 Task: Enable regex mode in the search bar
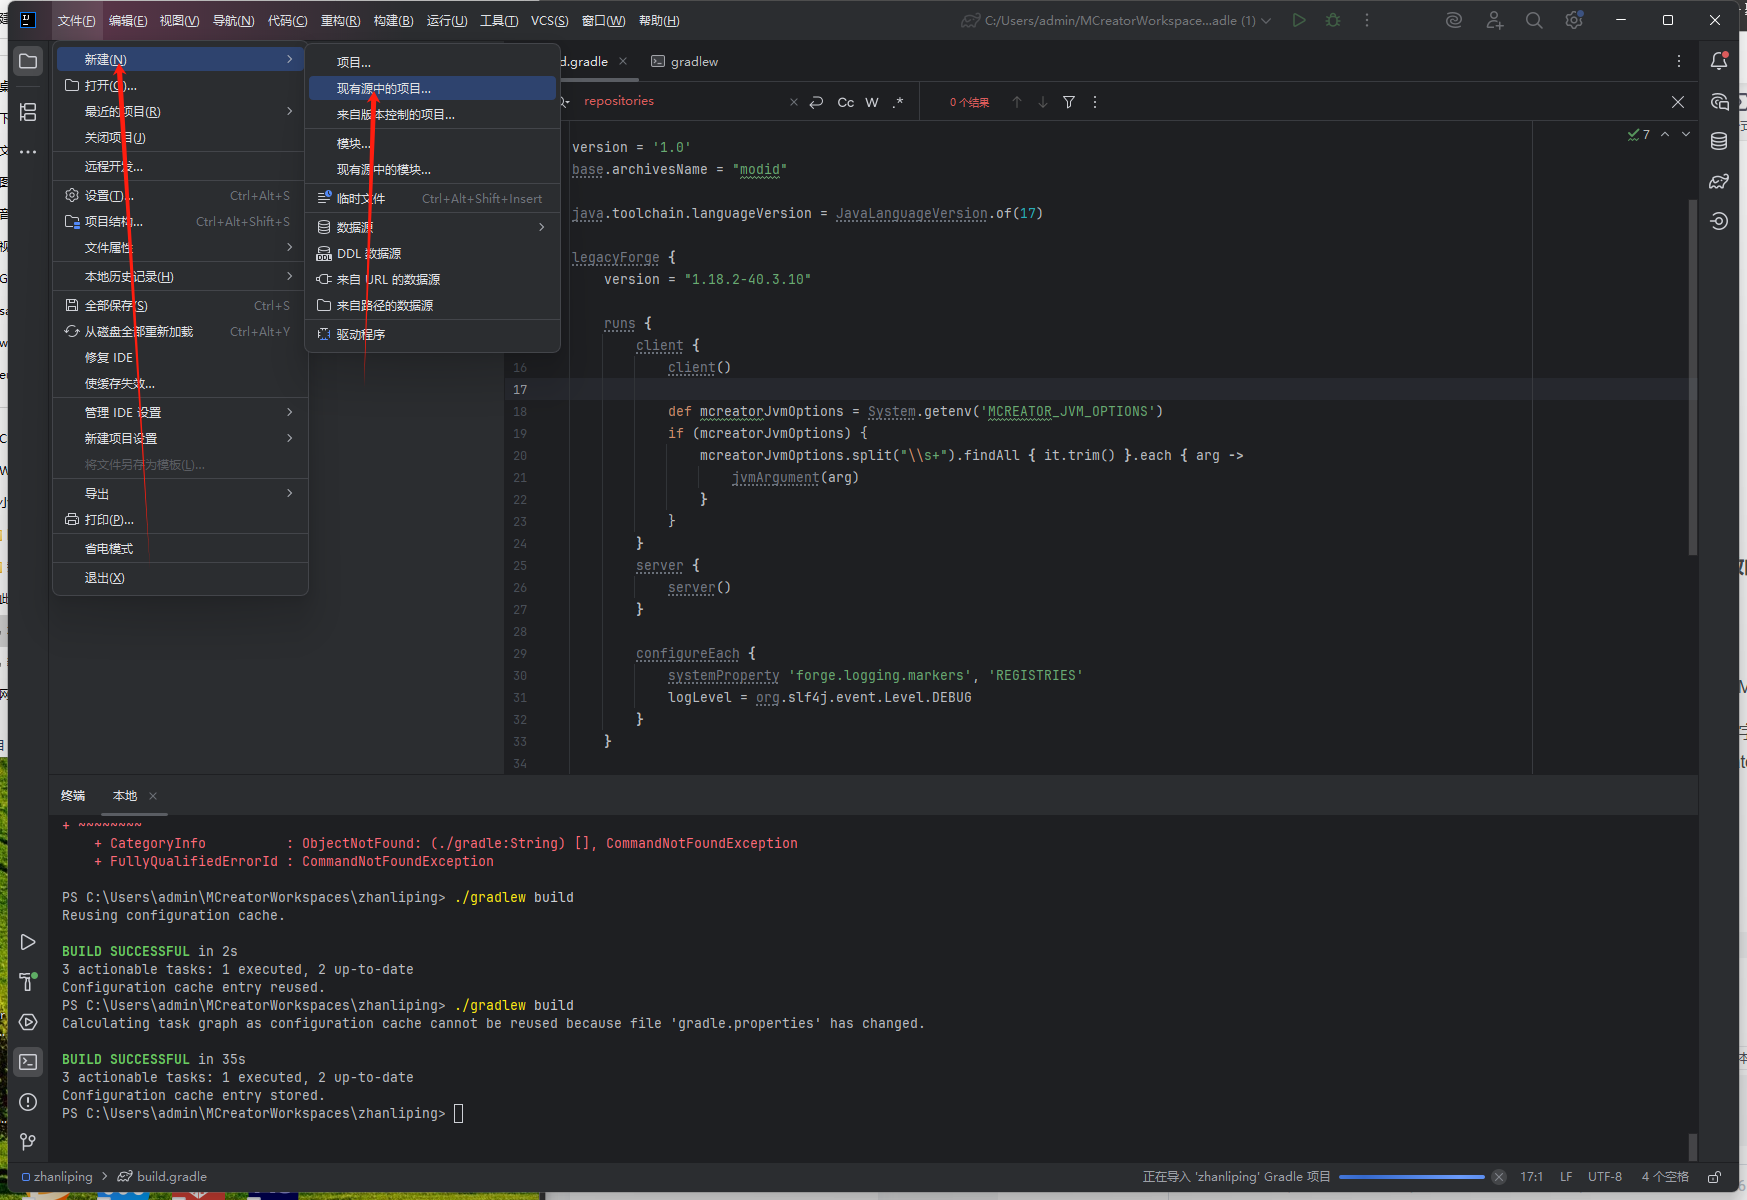pyautogui.click(x=897, y=102)
